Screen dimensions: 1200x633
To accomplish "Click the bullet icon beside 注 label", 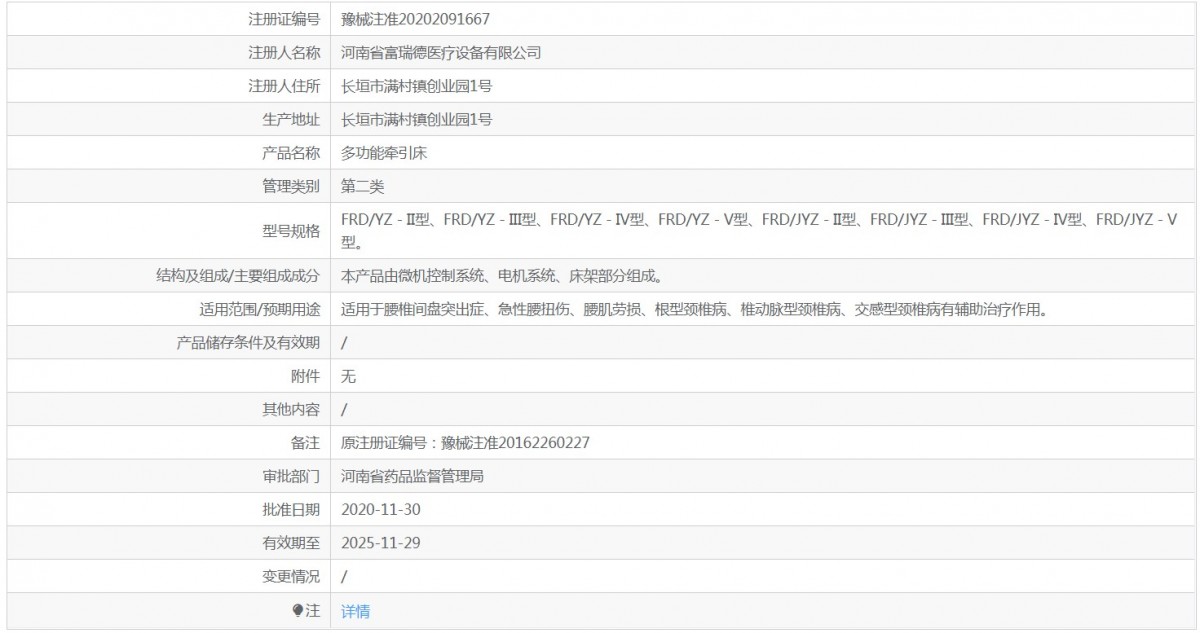I will pyautogui.click(x=297, y=610).
